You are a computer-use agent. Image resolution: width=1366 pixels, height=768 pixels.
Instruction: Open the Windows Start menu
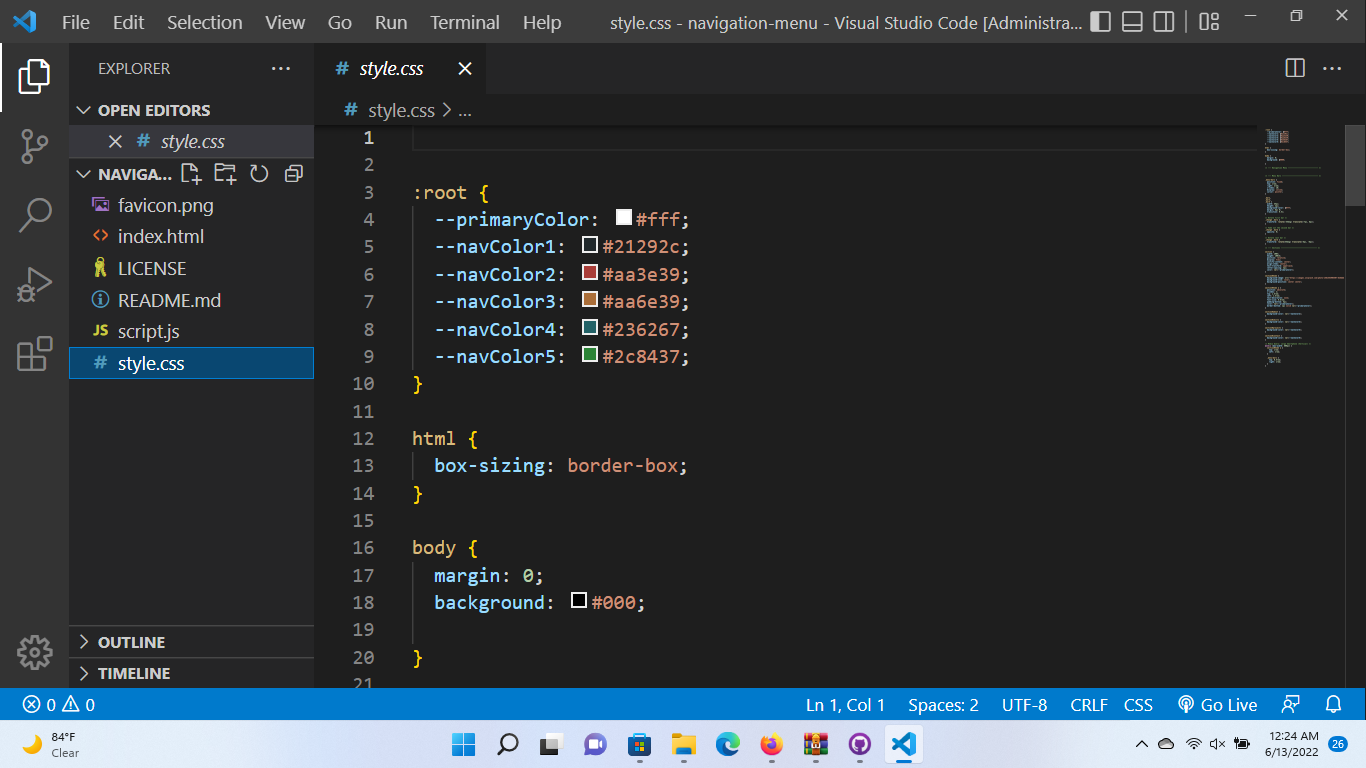(x=463, y=744)
